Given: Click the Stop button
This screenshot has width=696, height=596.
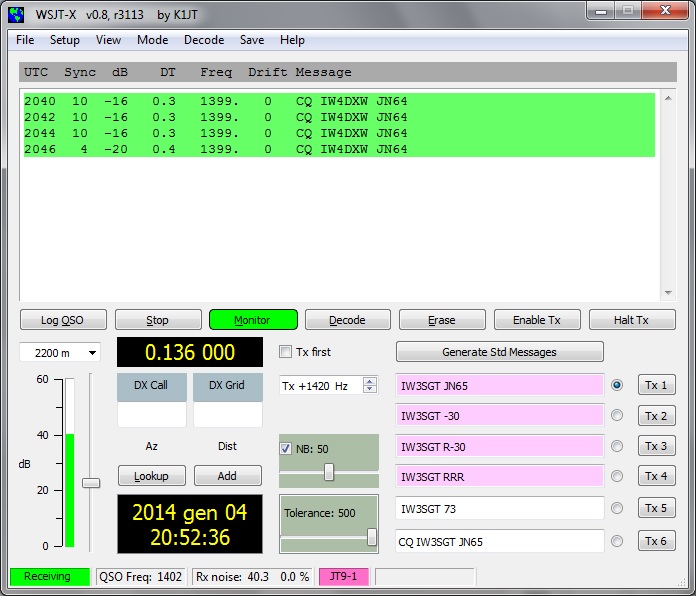Looking at the screenshot, I should pos(158,320).
